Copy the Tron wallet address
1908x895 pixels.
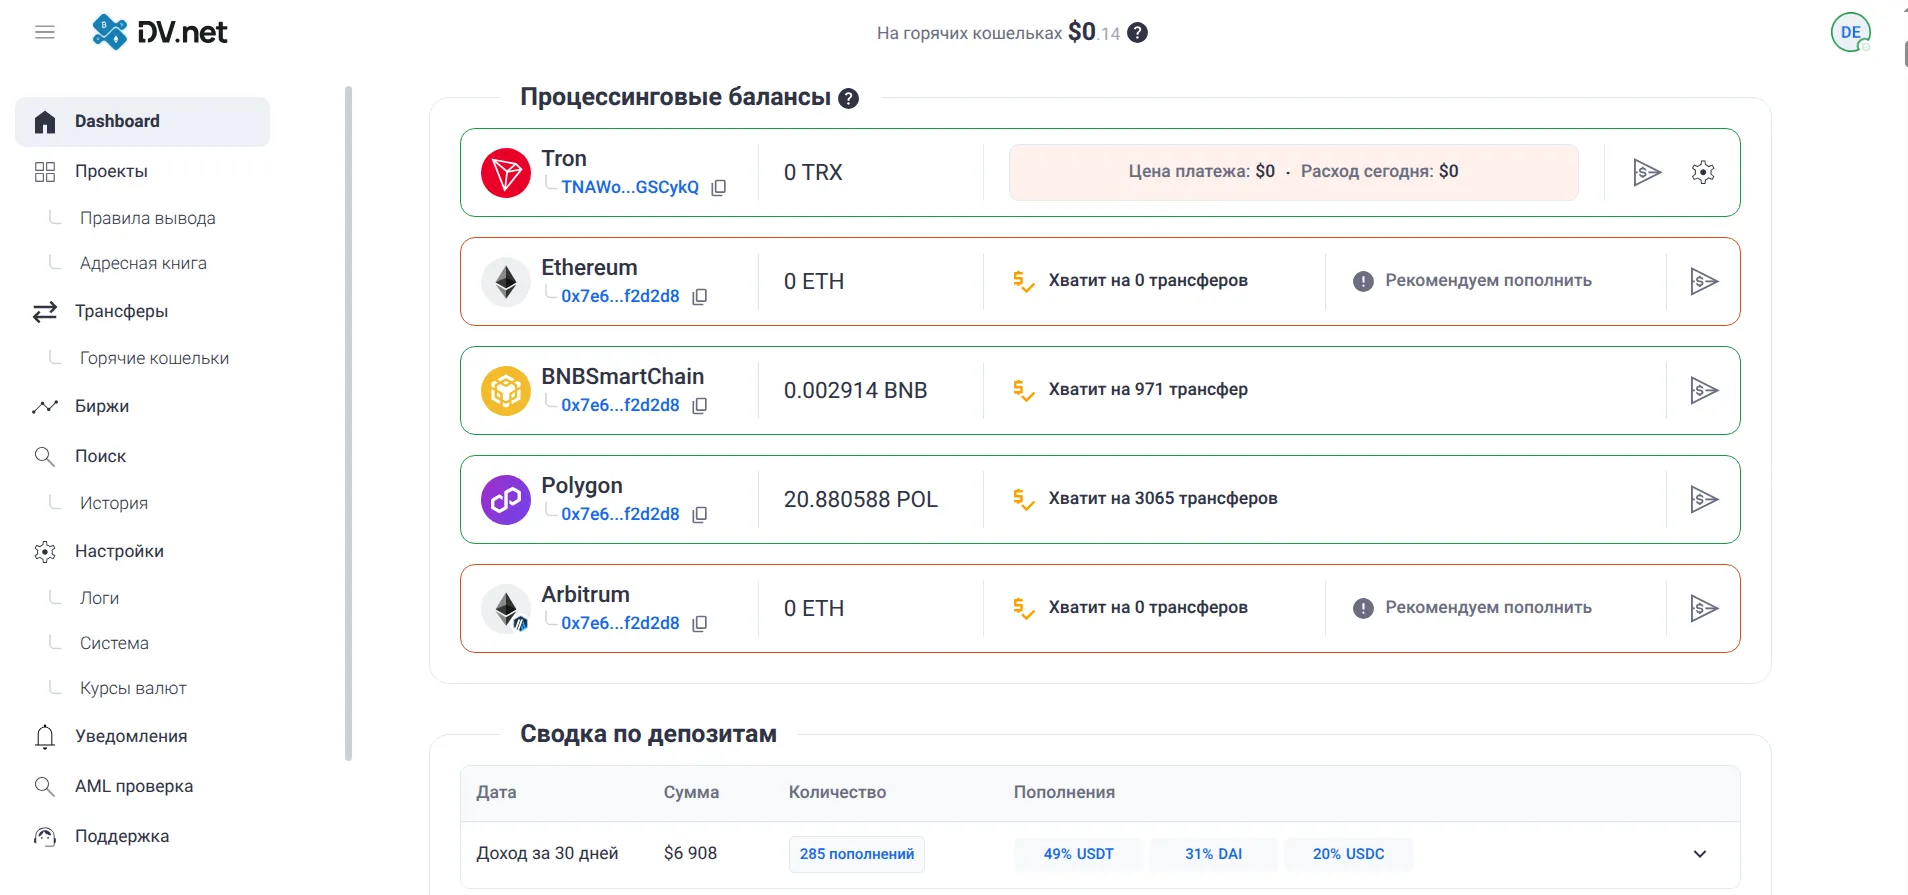tap(718, 188)
